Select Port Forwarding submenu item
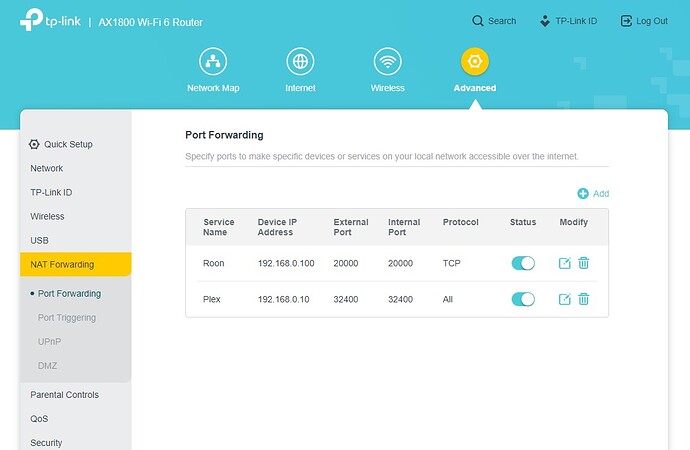690x450 pixels. click(69, 293)
